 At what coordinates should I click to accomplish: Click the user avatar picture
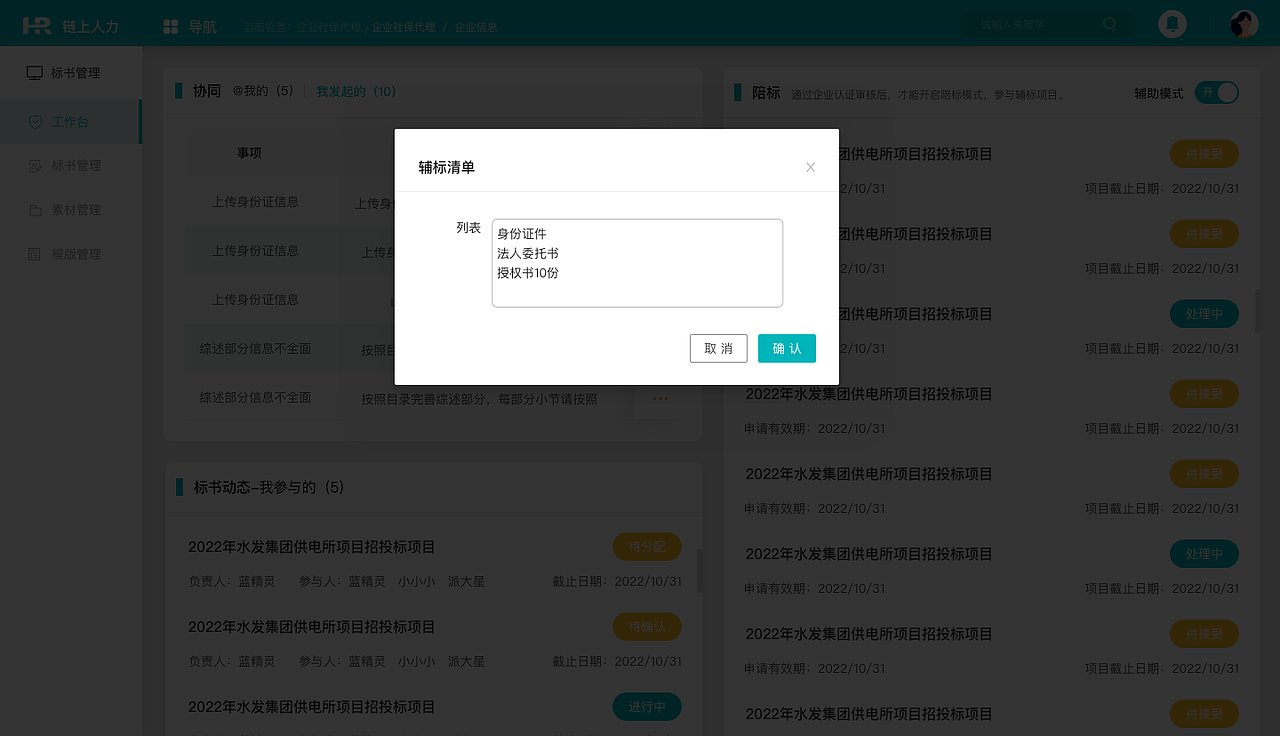[x=1242, y=22]
